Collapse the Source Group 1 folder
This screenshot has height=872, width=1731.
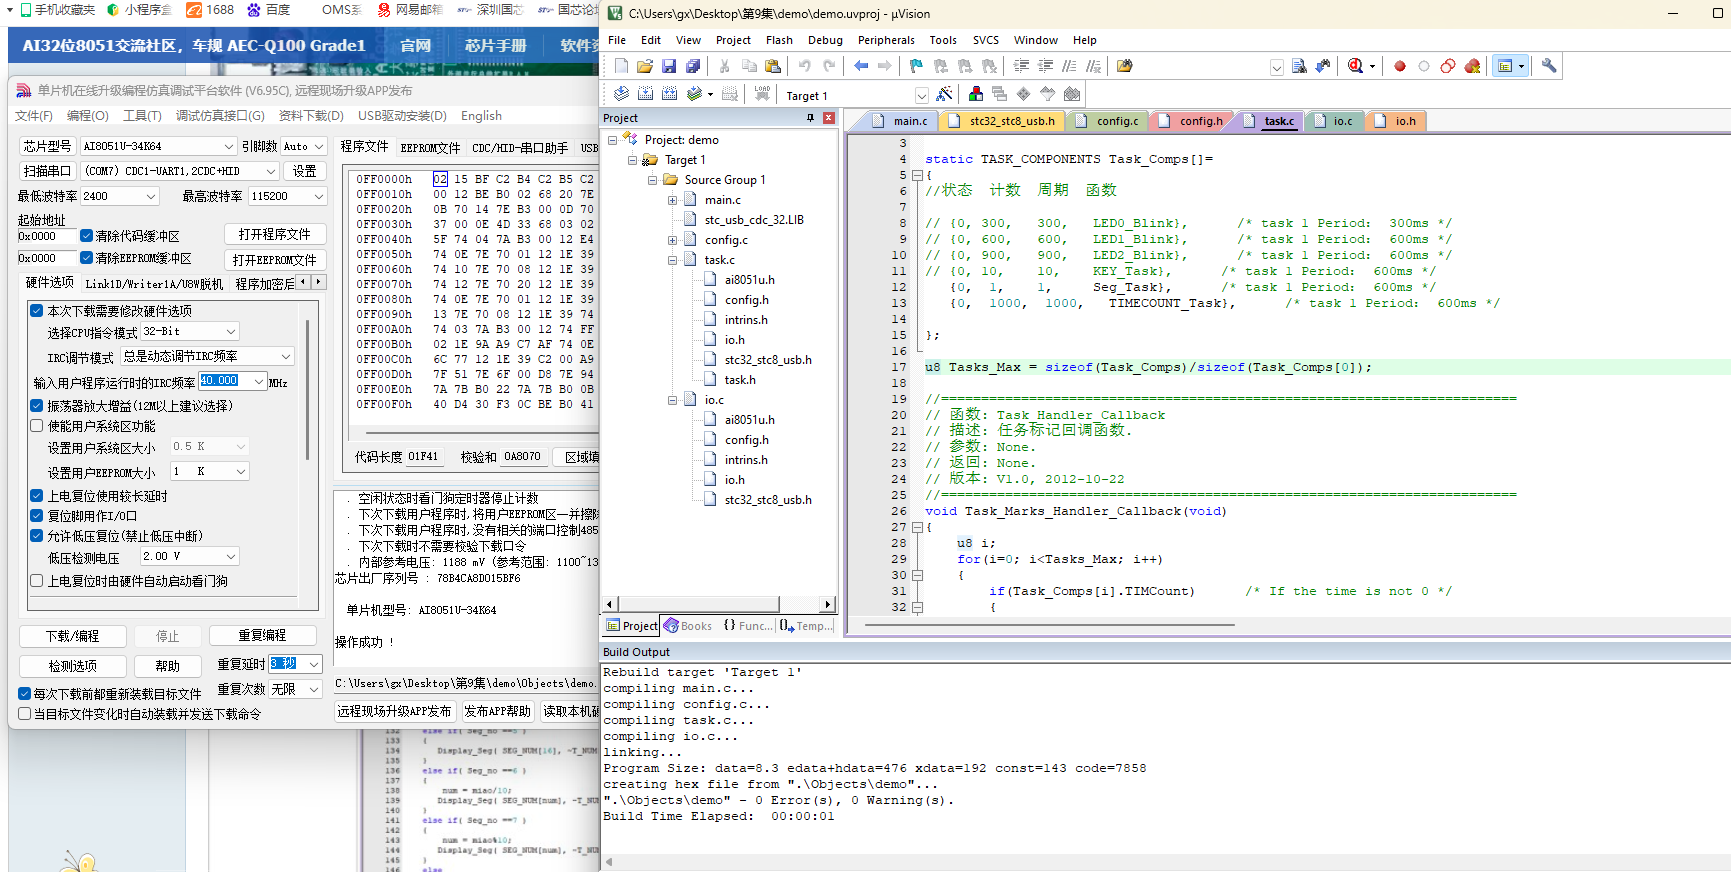click(653, 180)
